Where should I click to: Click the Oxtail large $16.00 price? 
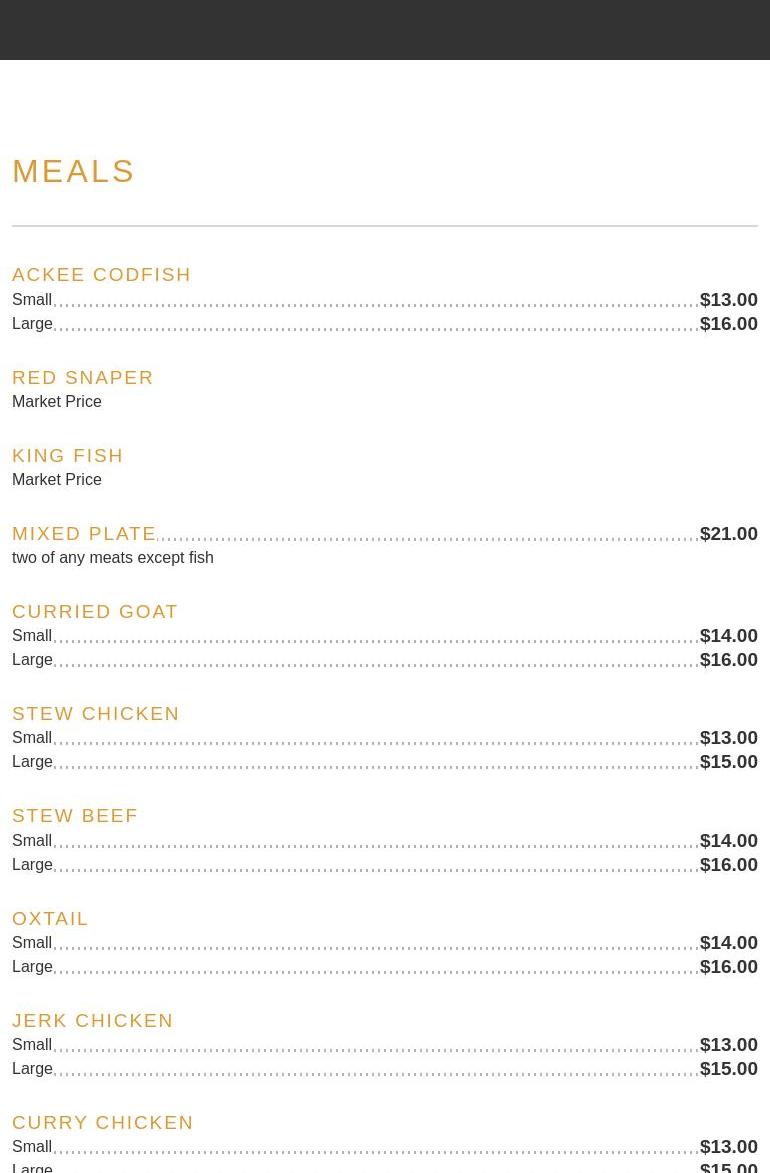pos(728,966)
